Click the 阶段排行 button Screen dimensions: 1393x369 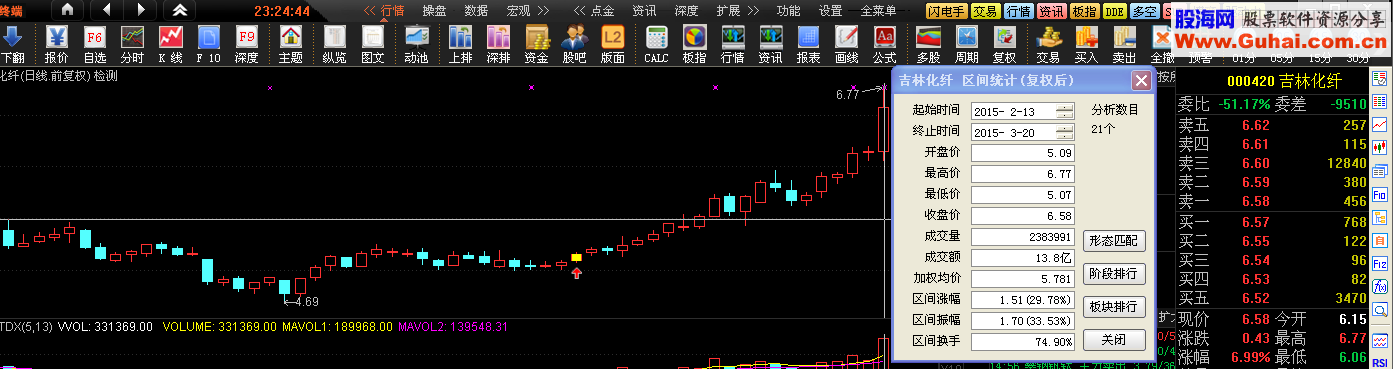(1114, 273)
